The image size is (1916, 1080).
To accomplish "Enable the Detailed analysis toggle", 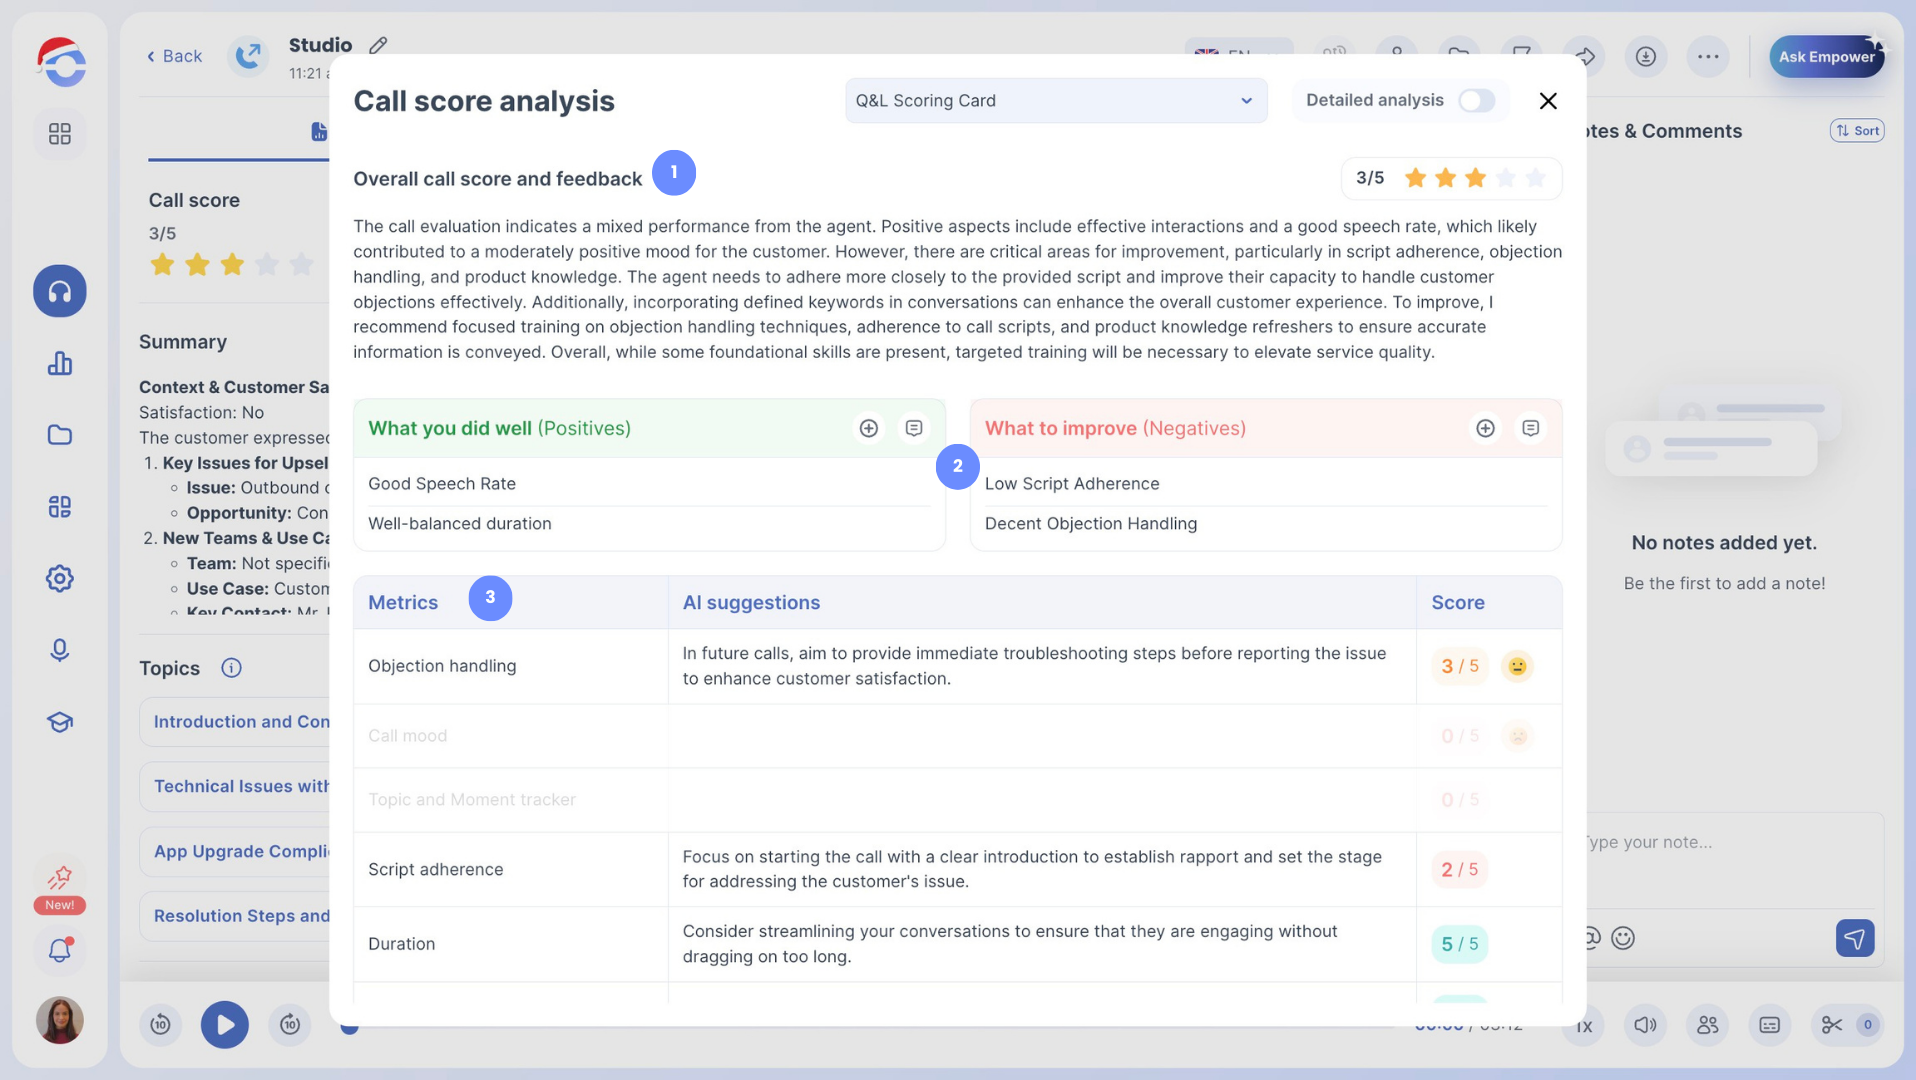I will (1476, 101).
